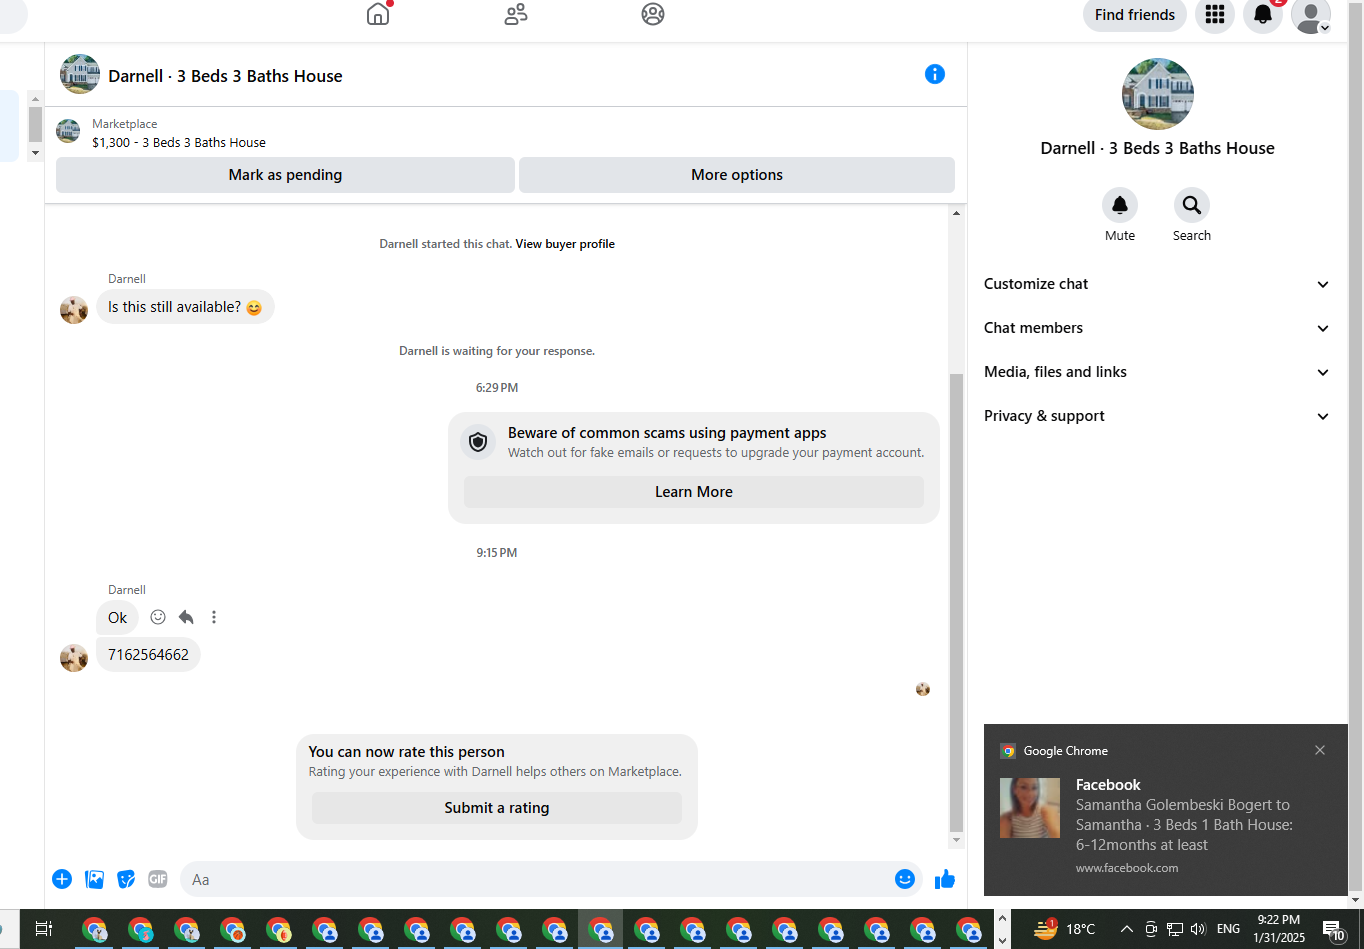Viewport: 1364px width, 949px height.
Task: Send a thumbs-up like
Action: click(945, 879)
